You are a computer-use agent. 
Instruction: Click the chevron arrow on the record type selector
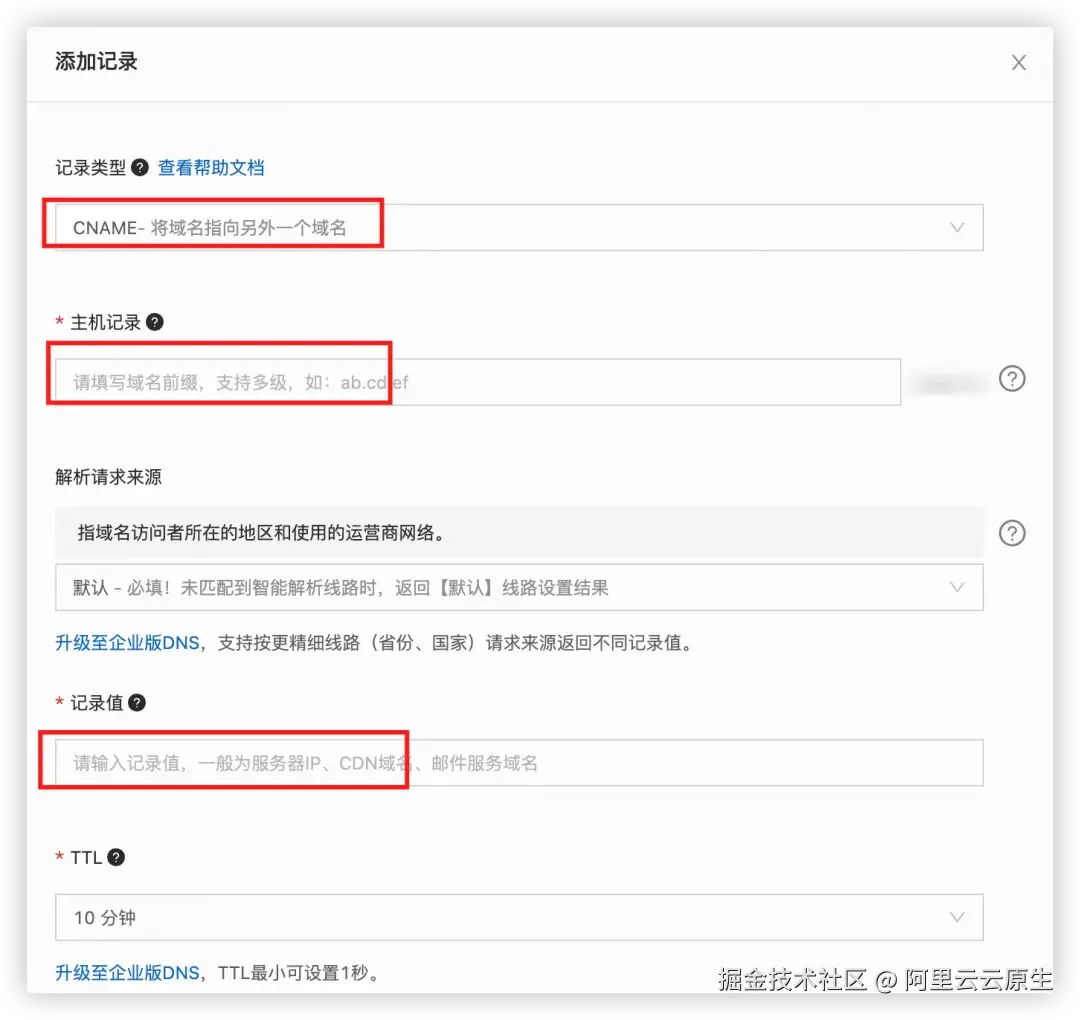click(957, 227)
